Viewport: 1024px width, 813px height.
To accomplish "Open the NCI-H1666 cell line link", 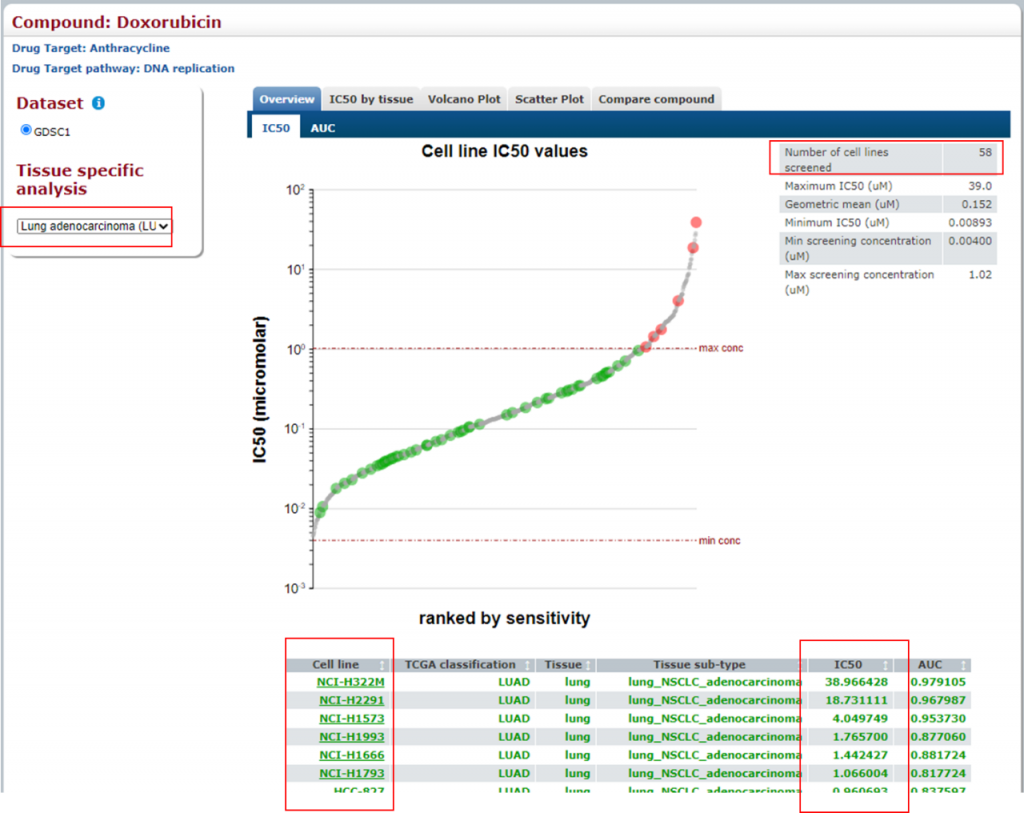I will pos(351,755).
